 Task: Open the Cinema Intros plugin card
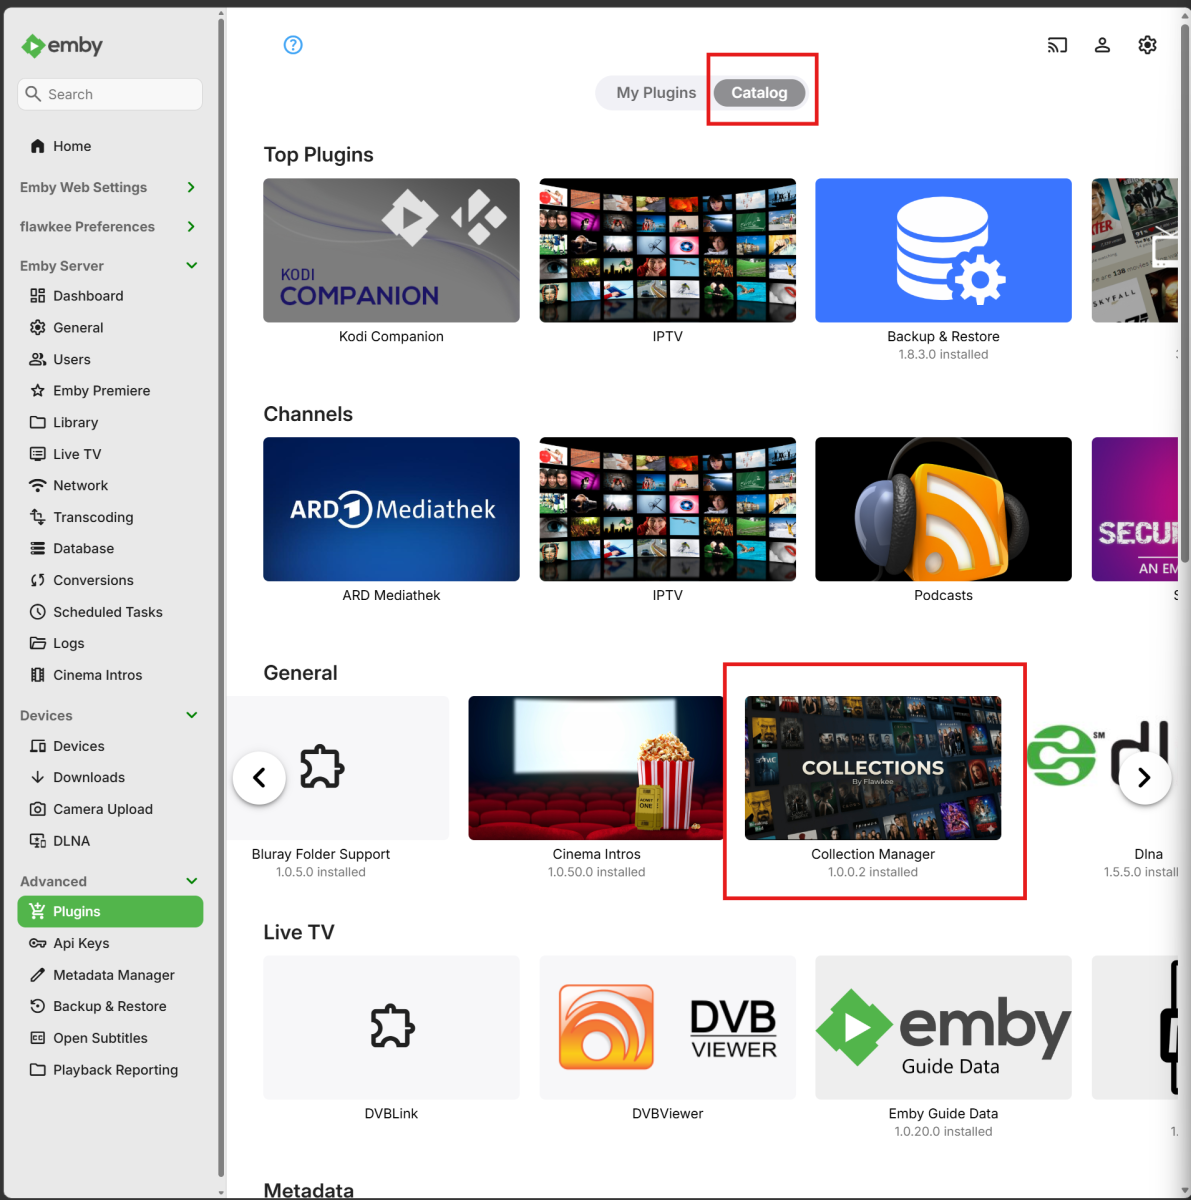tap(596, 768)
